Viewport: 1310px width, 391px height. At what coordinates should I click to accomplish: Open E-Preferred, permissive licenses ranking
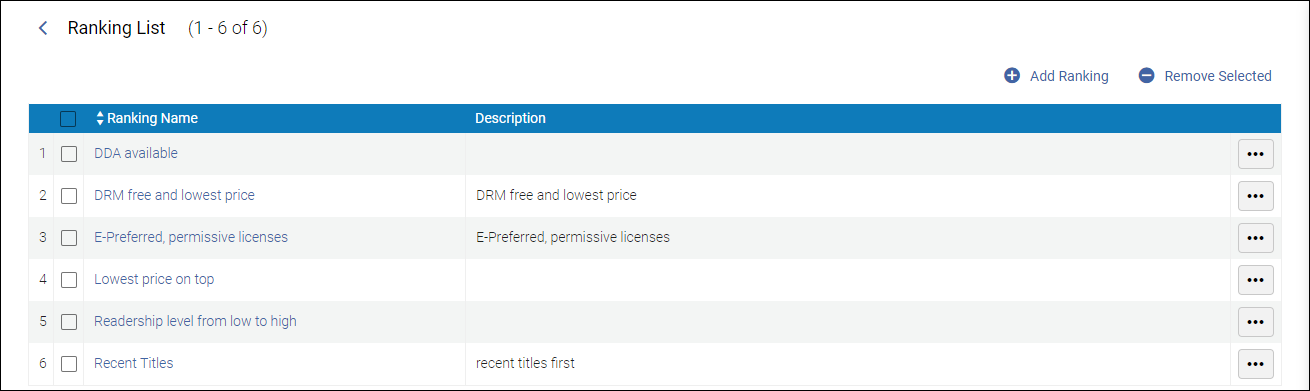191,237
